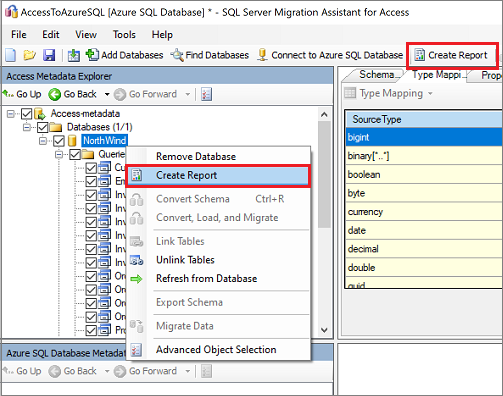Click the Open Project folder icon
This screenshot has height=396, width=503.
point(29,55)
